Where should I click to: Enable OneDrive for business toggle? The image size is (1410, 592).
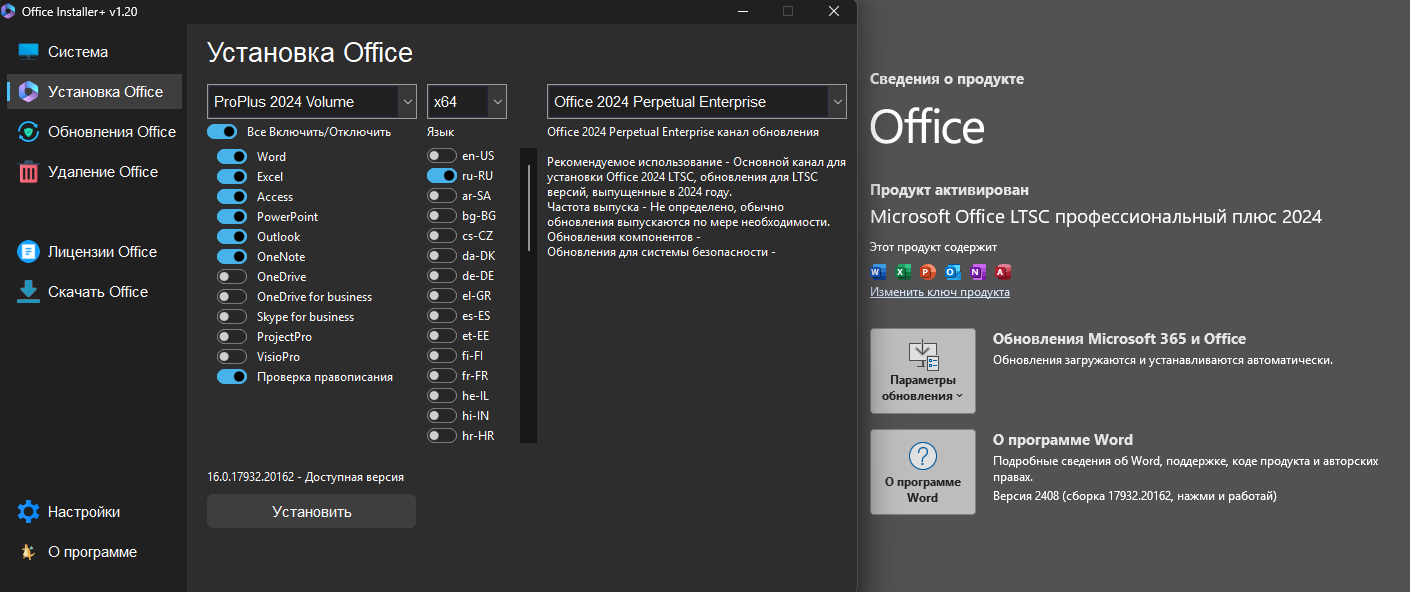(232, 297)
